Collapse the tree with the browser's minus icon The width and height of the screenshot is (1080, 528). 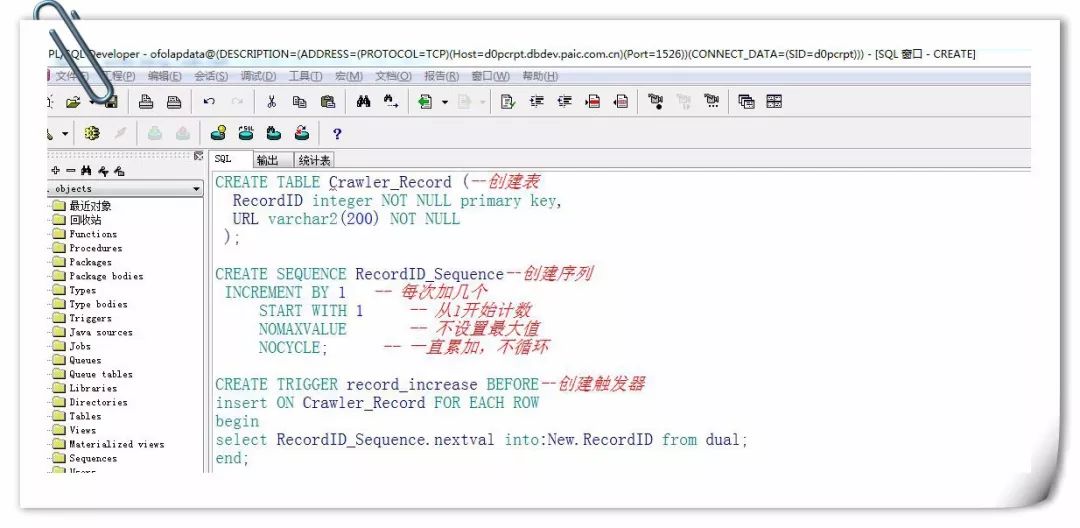[70, 171]
